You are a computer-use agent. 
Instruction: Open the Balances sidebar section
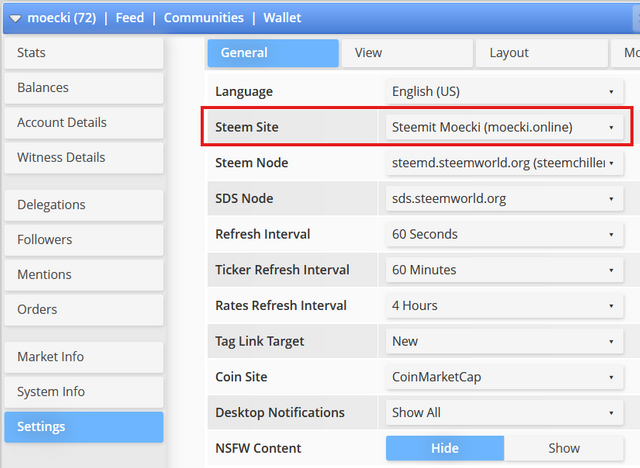84,88
